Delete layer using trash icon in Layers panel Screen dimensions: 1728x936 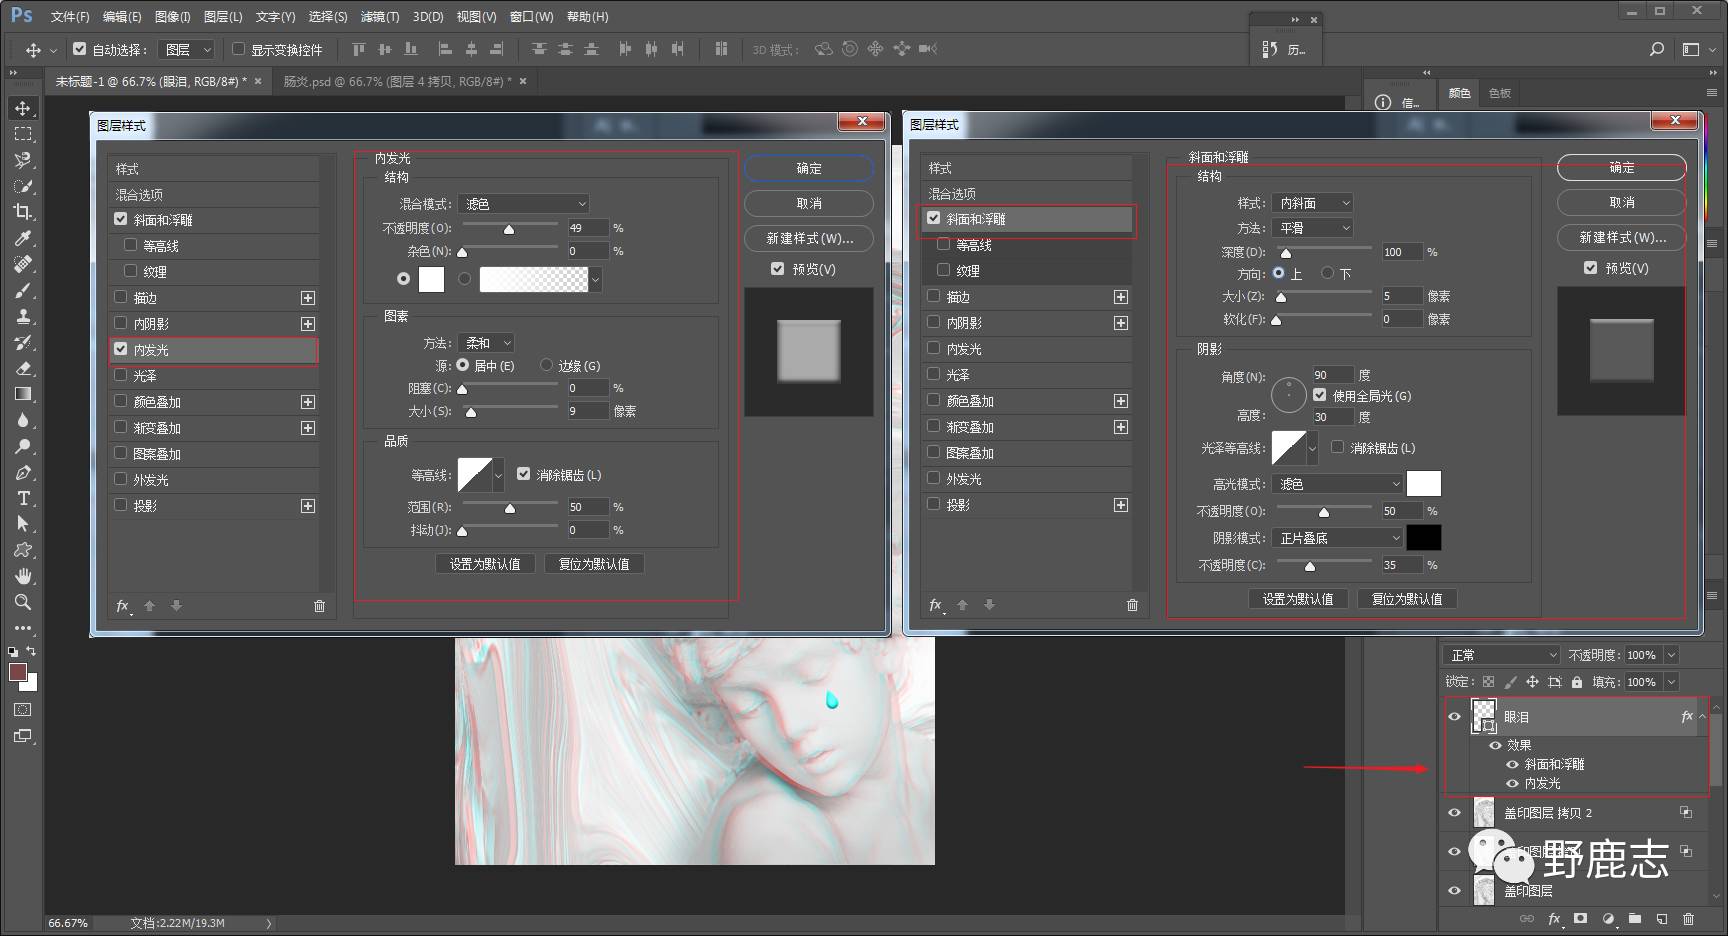1688,918
